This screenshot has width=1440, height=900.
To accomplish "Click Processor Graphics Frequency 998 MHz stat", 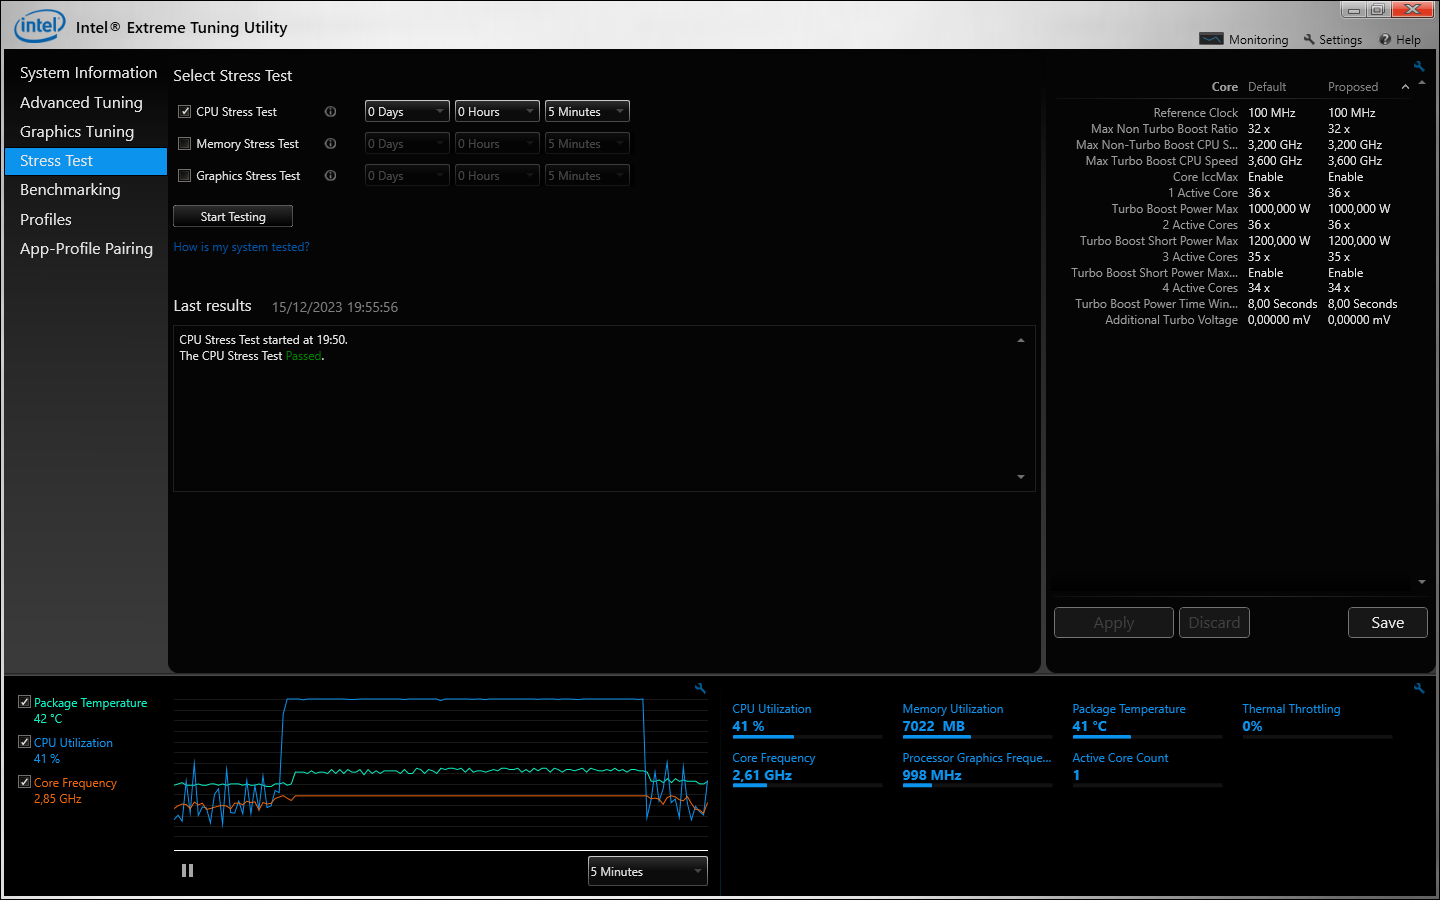I will [x=977, y=767].
